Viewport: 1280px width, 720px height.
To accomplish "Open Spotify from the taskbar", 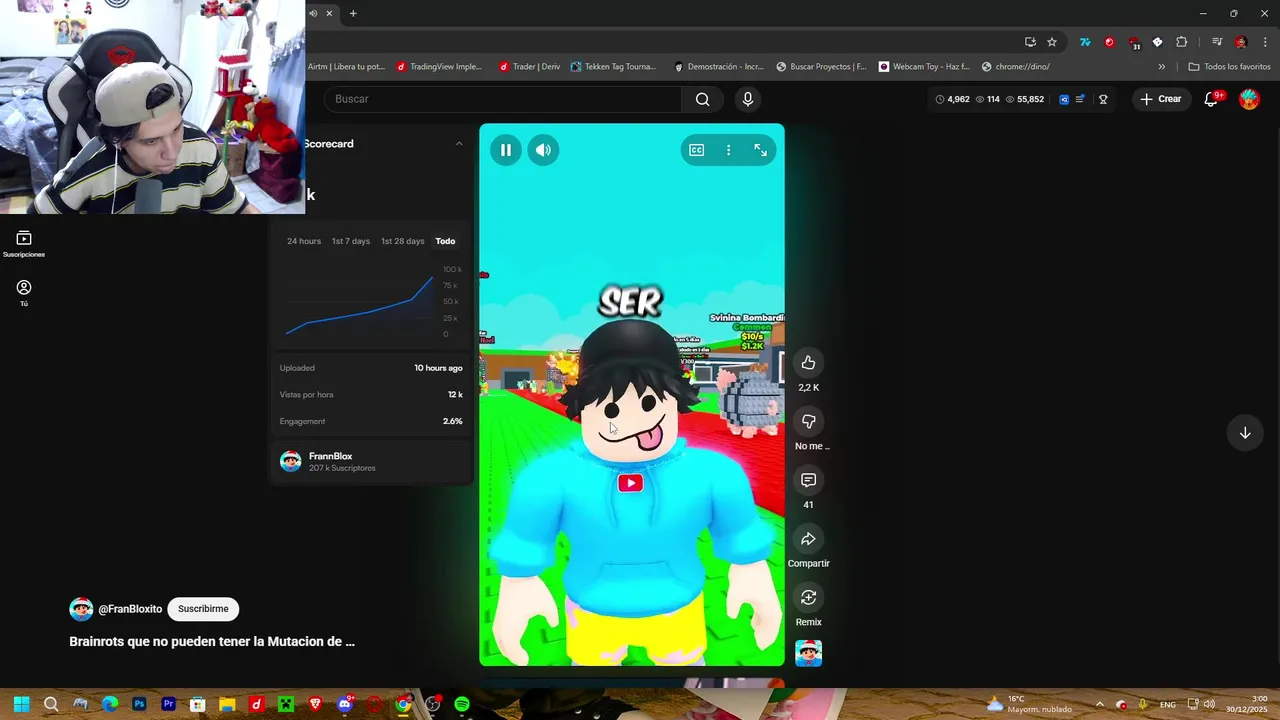I will tap(462, 705).
